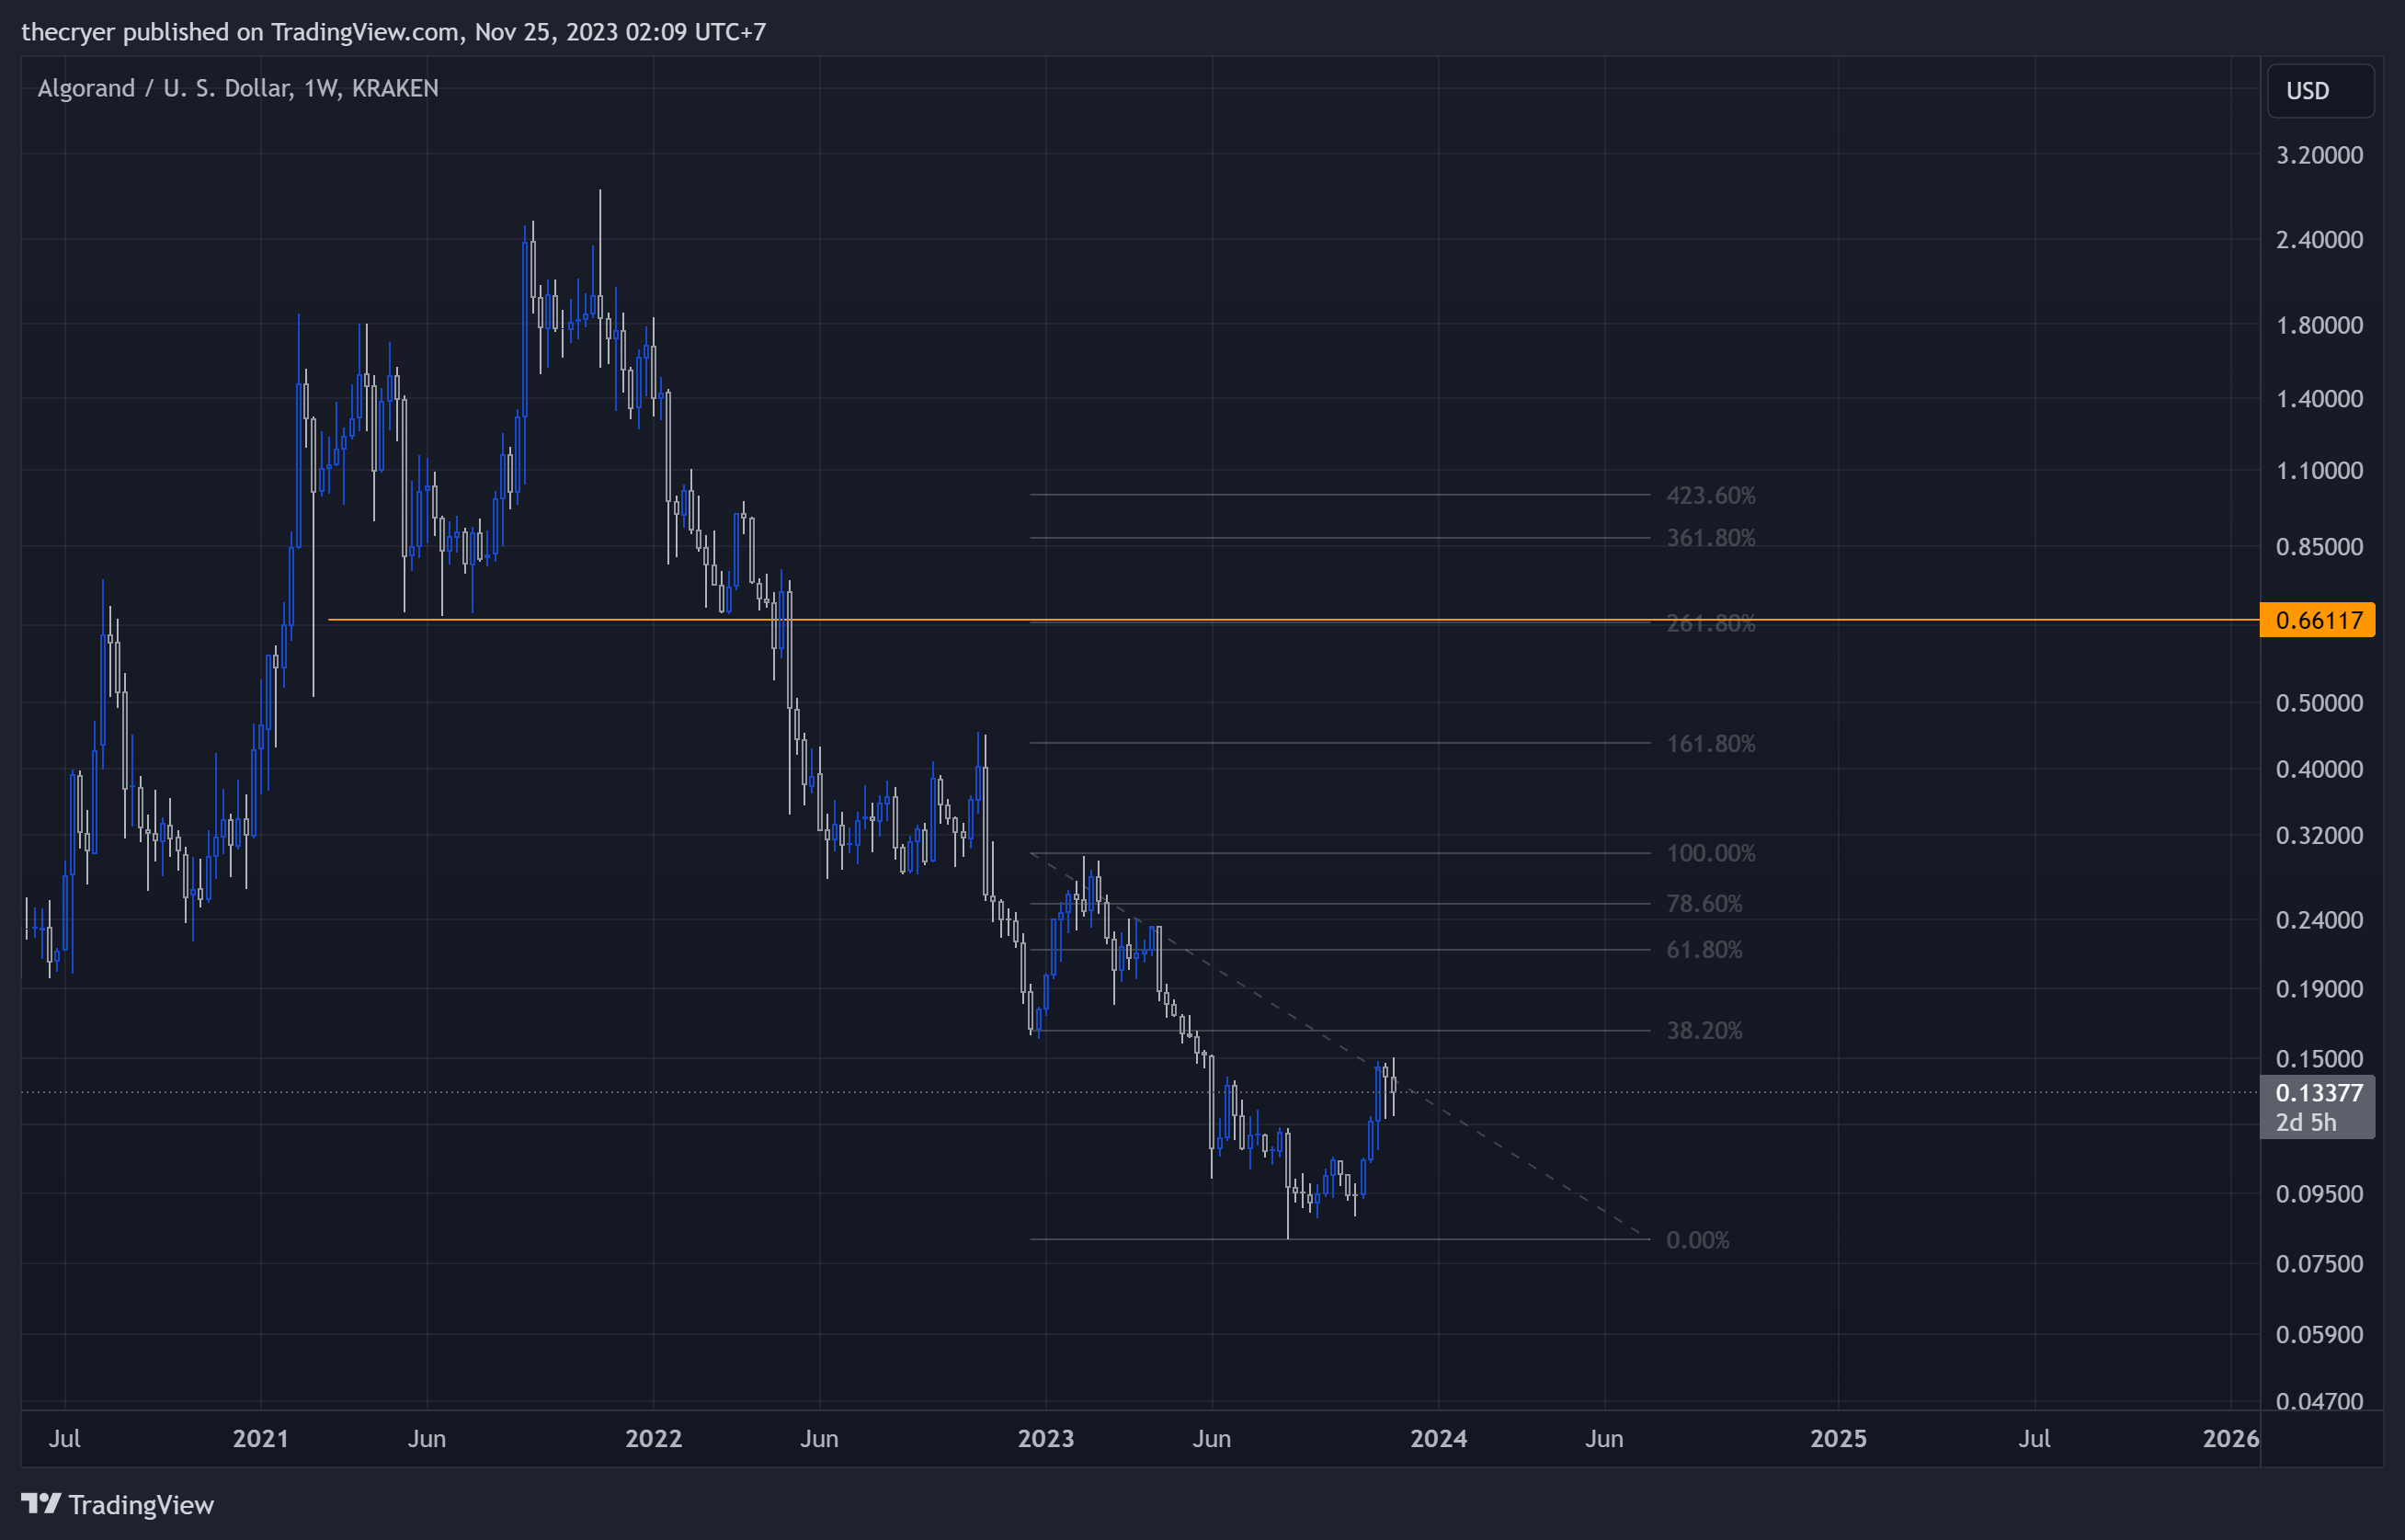
Task: Click the 78.60% Fibonacci level label
Action: [1704, 904]
